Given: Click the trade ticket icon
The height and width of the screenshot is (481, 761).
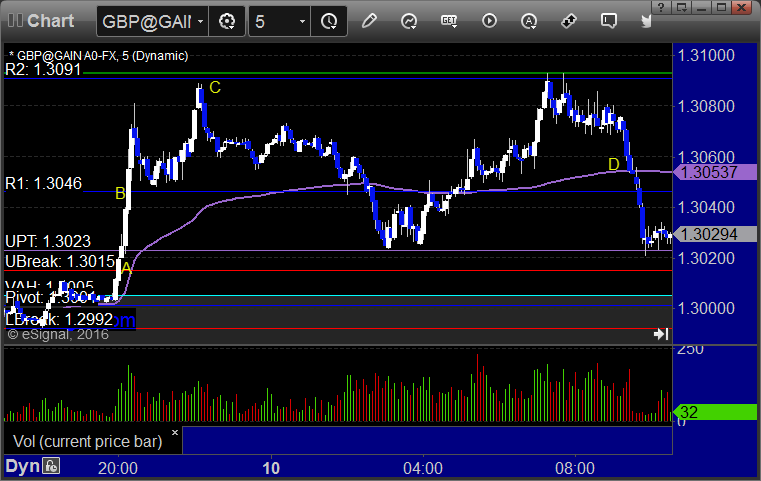Looking at the screenshot, I should [x=569, y=21].
